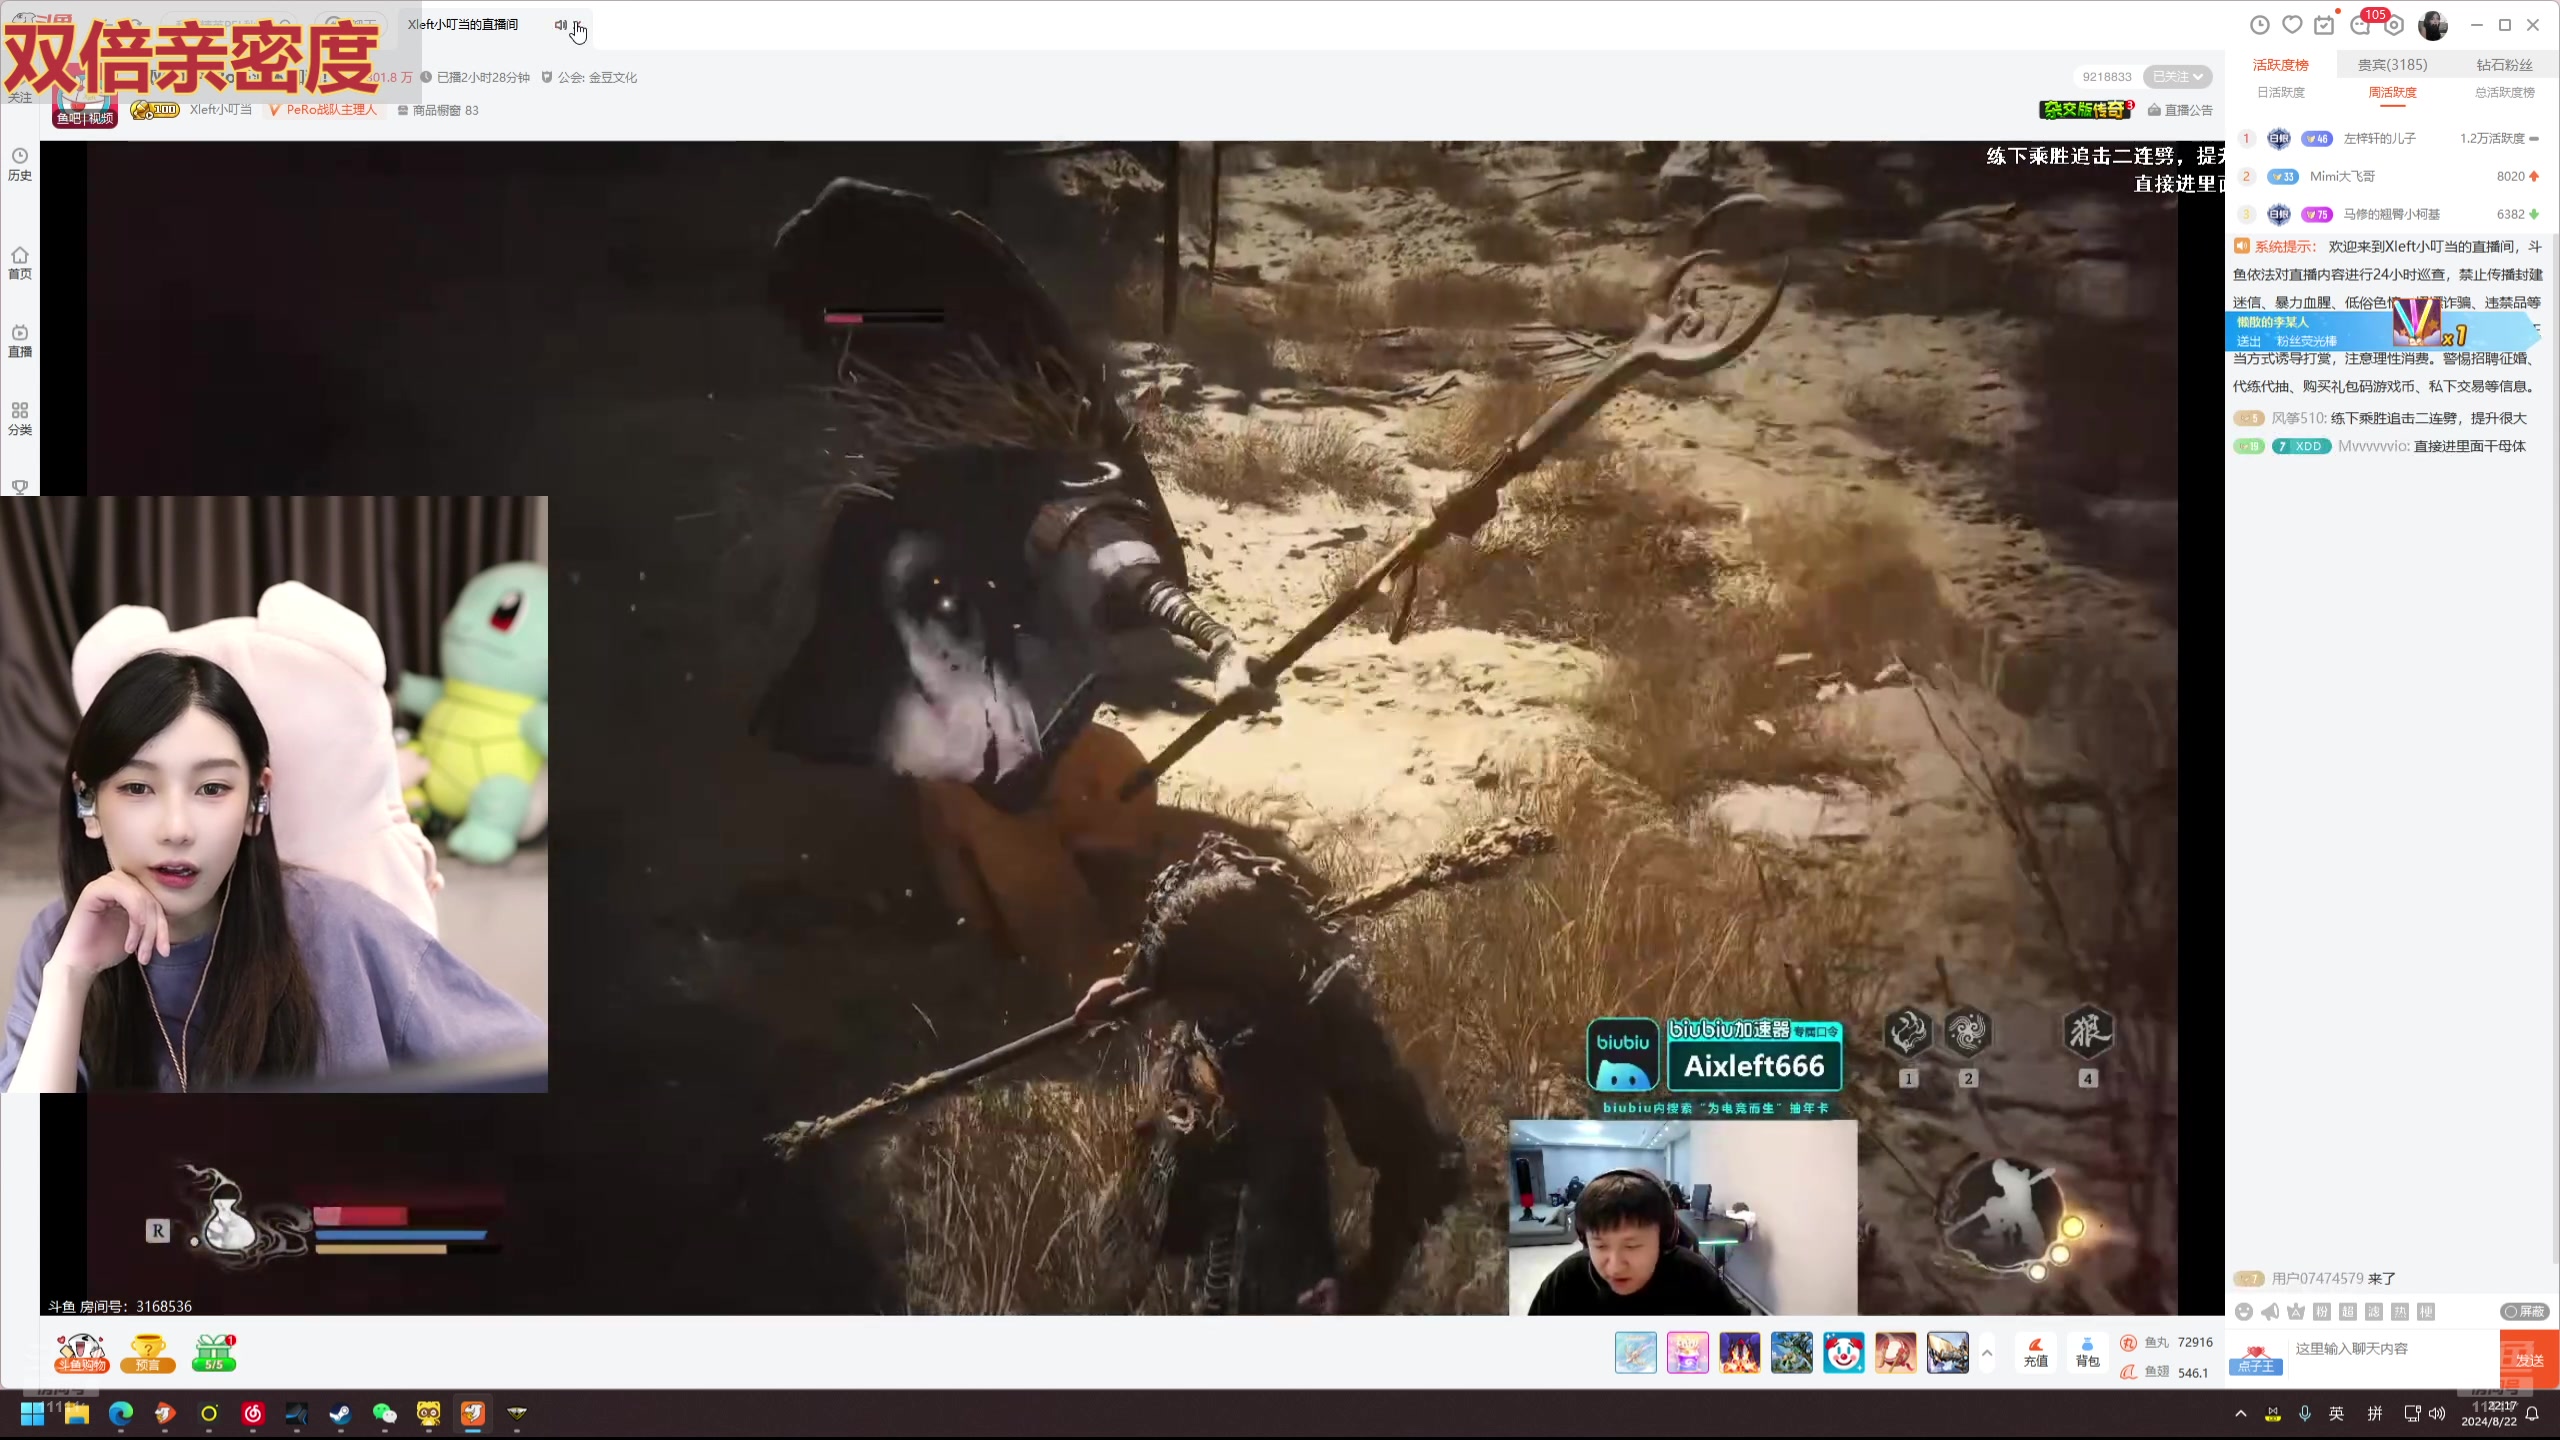Toggle the 屏蔽 block switch in chat
Viewport: 2560px width, 1440px height.
coord(2525,1311)
